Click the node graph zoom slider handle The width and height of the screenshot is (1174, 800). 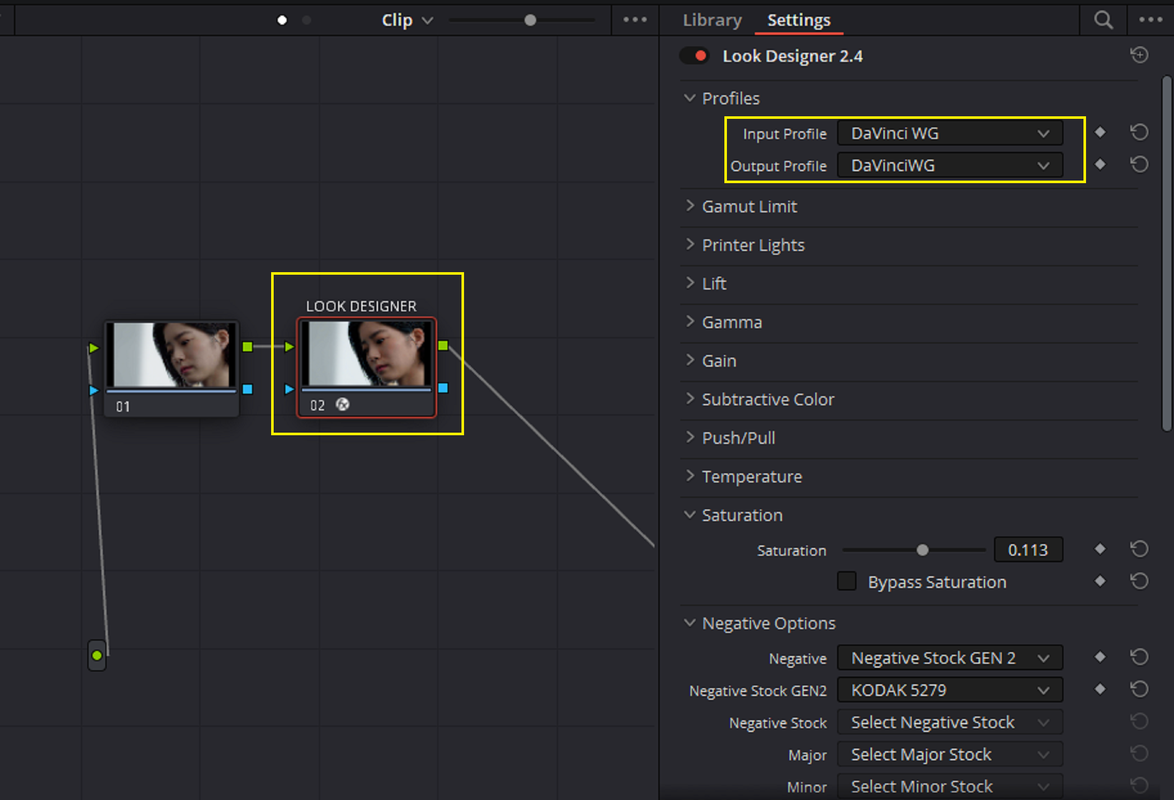[x=530, y=20]
